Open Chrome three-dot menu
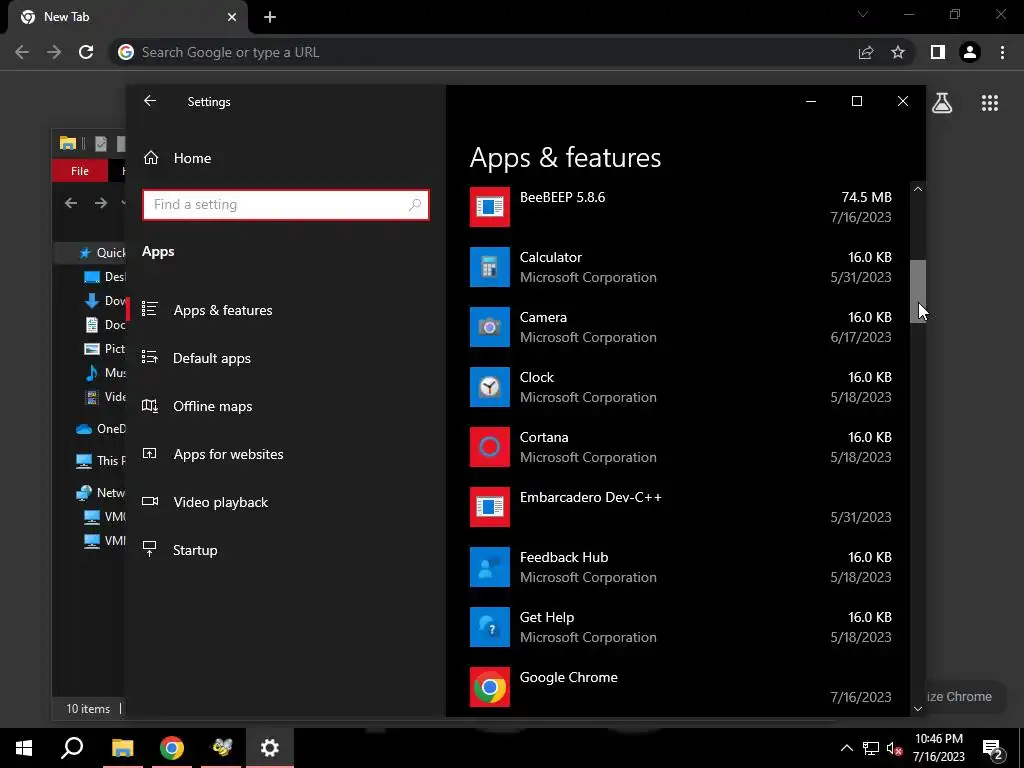This screenshot has width=1024, height=768. click(x=1002, y=52)
